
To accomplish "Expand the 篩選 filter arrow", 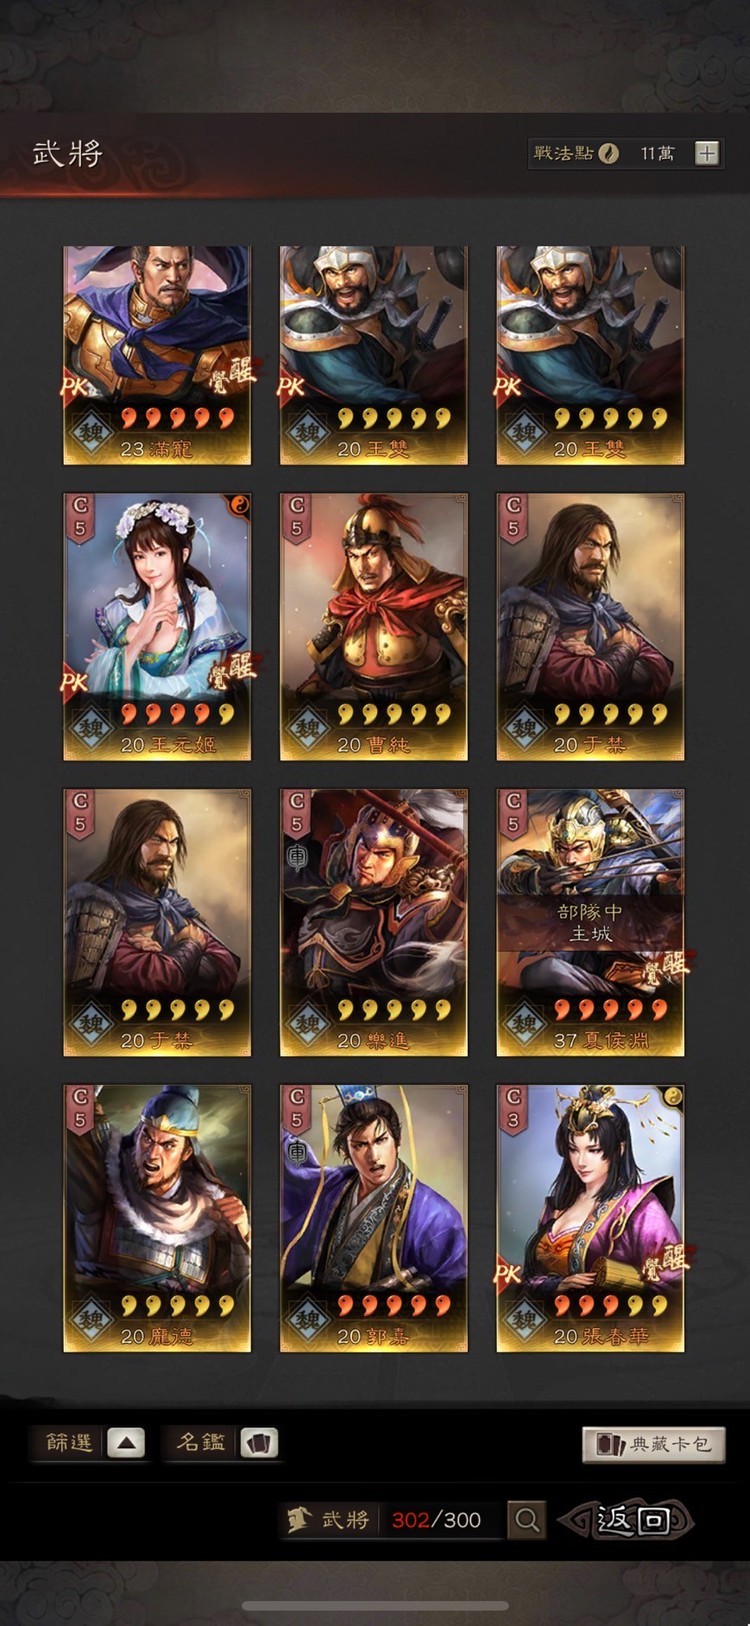I will tap(126, 1443).
